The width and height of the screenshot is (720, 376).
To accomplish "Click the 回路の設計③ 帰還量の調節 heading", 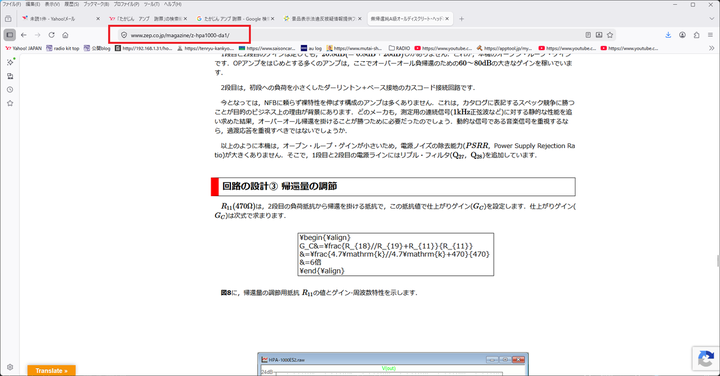I will (280, 186).
